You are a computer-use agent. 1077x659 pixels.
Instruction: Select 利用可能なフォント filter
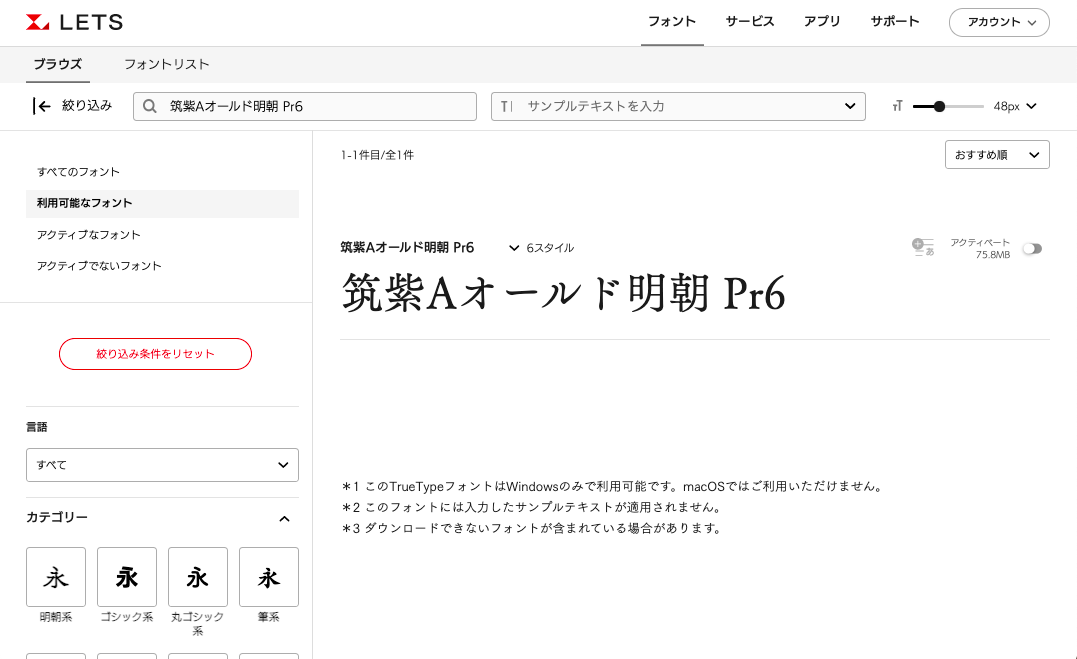click(162, 203)
